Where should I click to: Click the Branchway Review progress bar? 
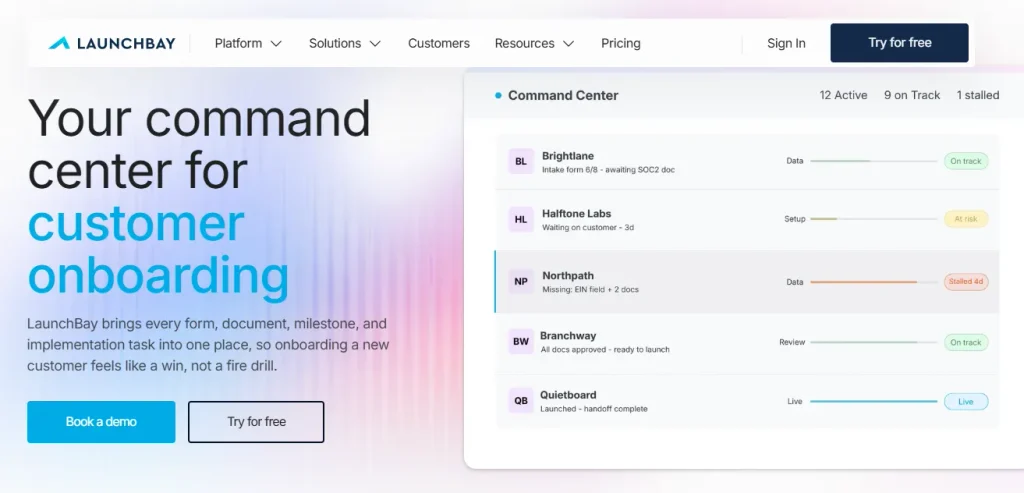[x=873, y=342]
